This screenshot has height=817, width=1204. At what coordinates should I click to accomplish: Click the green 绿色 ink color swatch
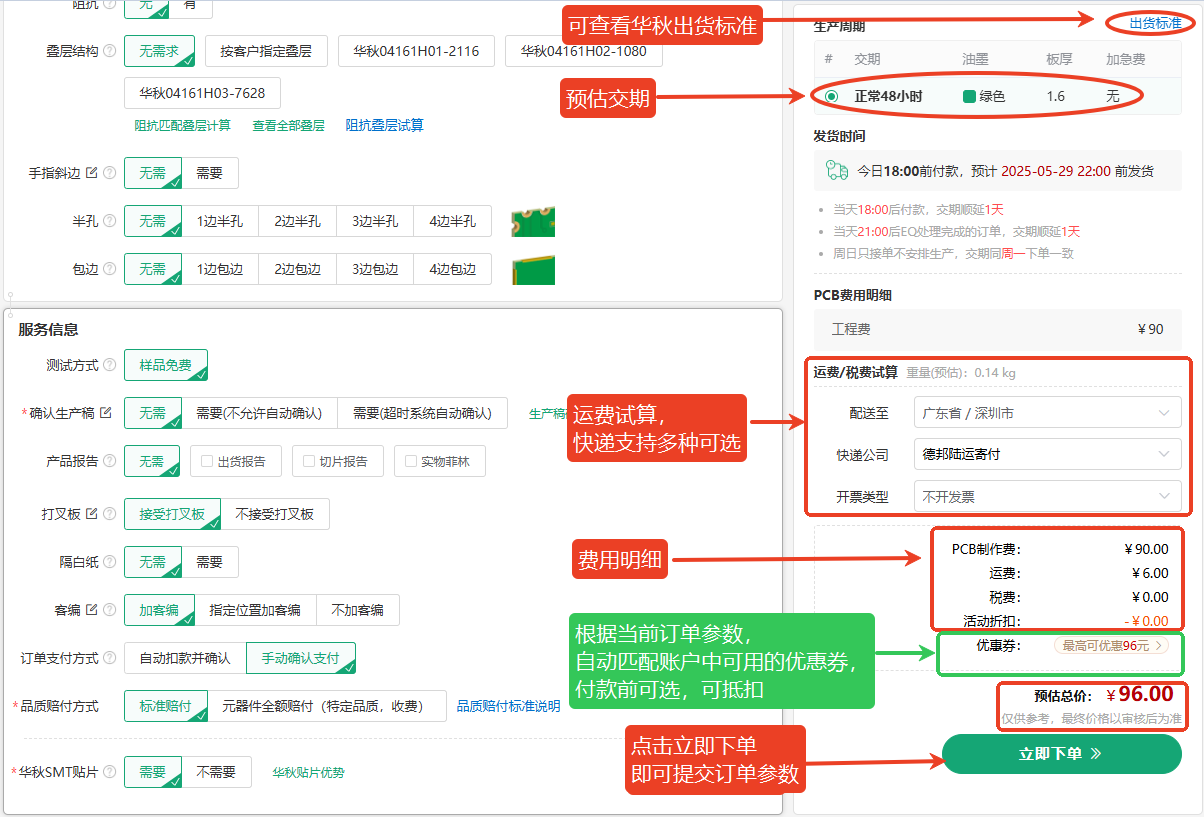[969, 97]
